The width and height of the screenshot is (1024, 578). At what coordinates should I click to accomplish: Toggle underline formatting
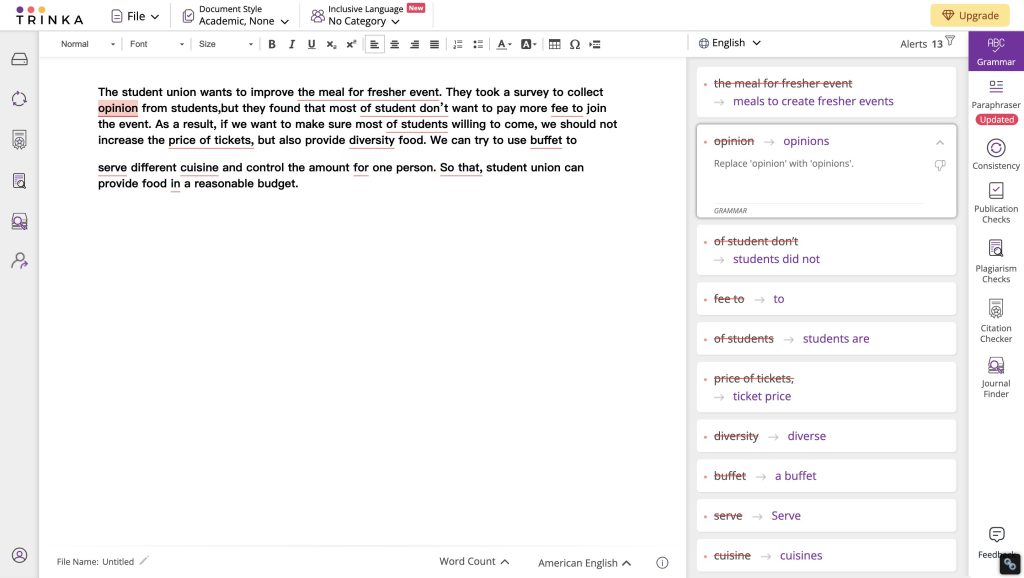[311, 44]
